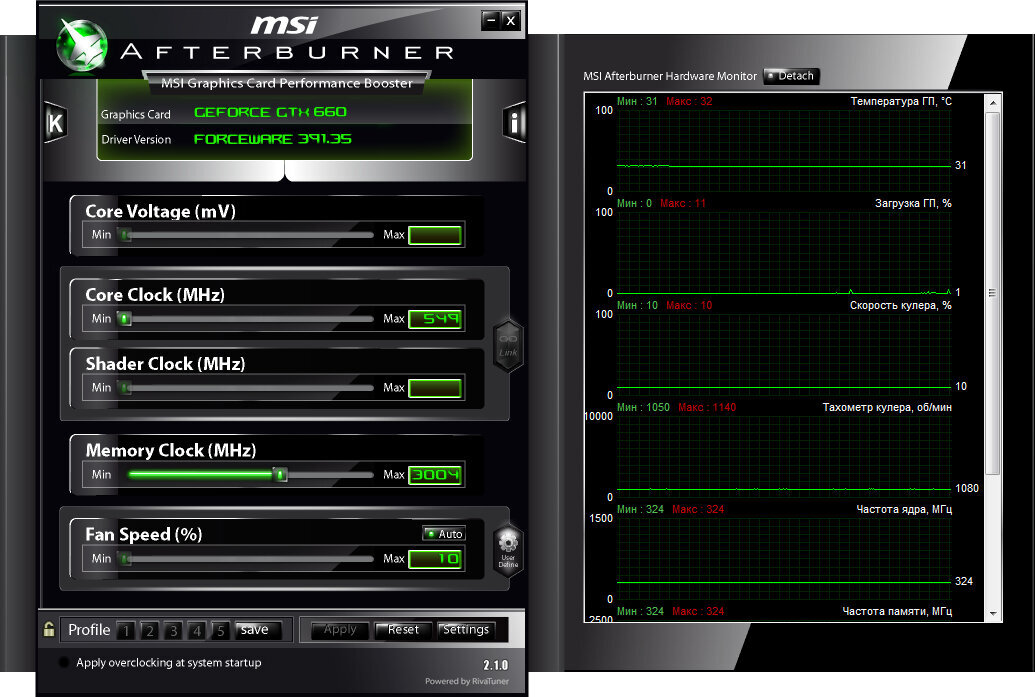
Task: Click the fan tachometer graph
Action: [784, 457]
